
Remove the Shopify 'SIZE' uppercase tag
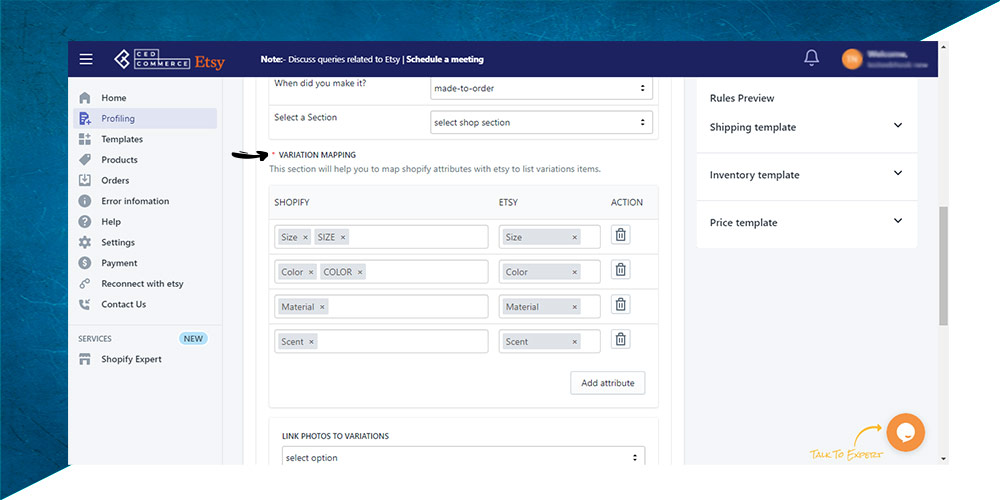click(x=343, y=237)
